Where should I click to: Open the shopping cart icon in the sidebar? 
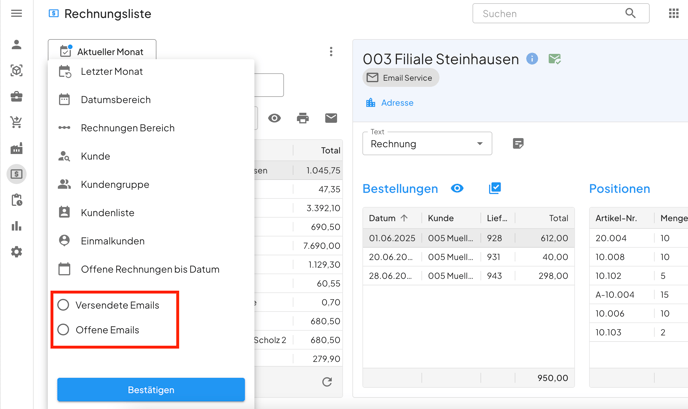coord(16,123)
